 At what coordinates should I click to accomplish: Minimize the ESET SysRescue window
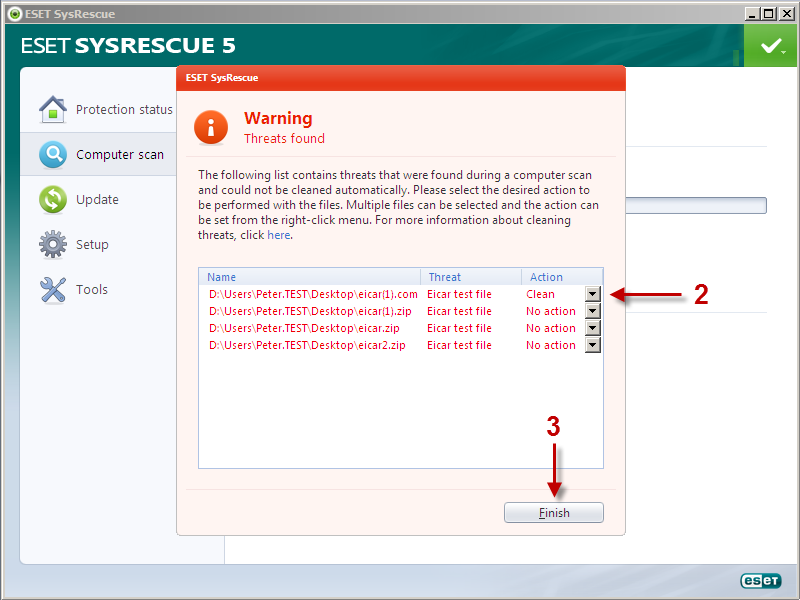[753, 14]
